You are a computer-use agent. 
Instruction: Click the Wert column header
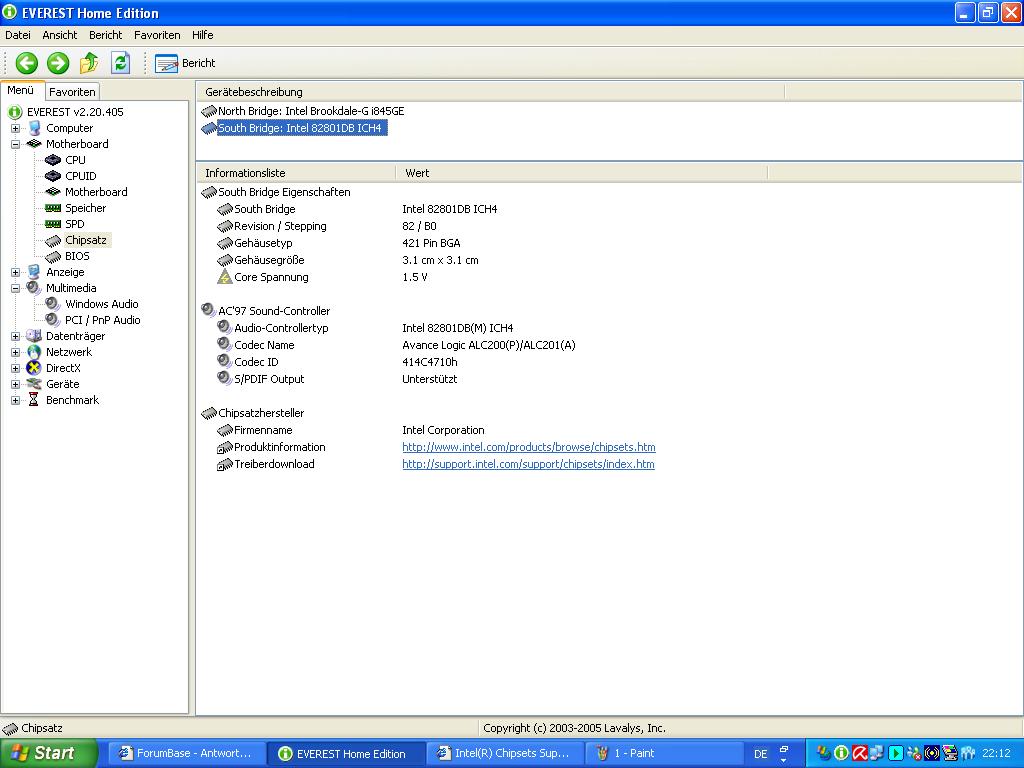581,173
